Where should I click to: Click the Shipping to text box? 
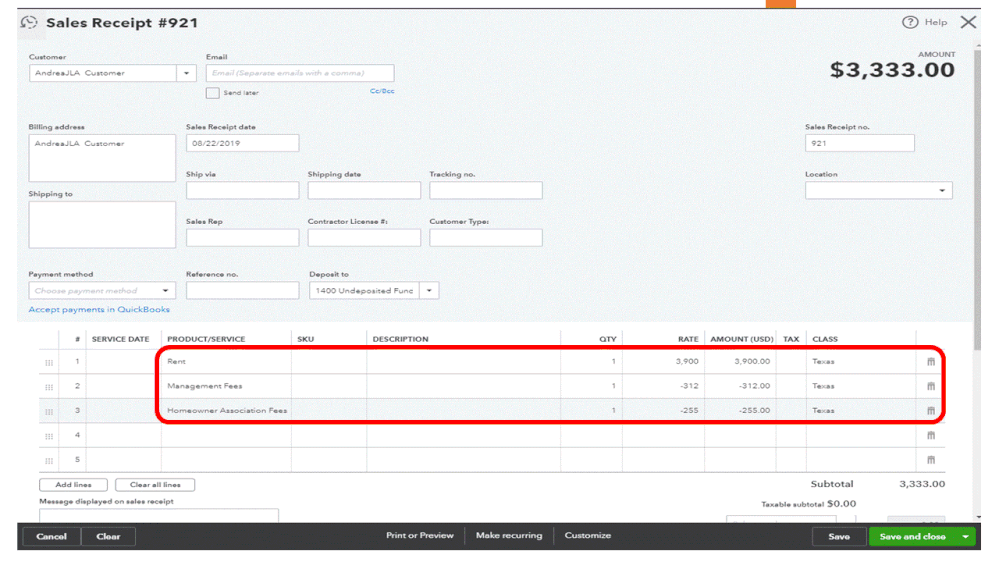(x=102, y=225)
